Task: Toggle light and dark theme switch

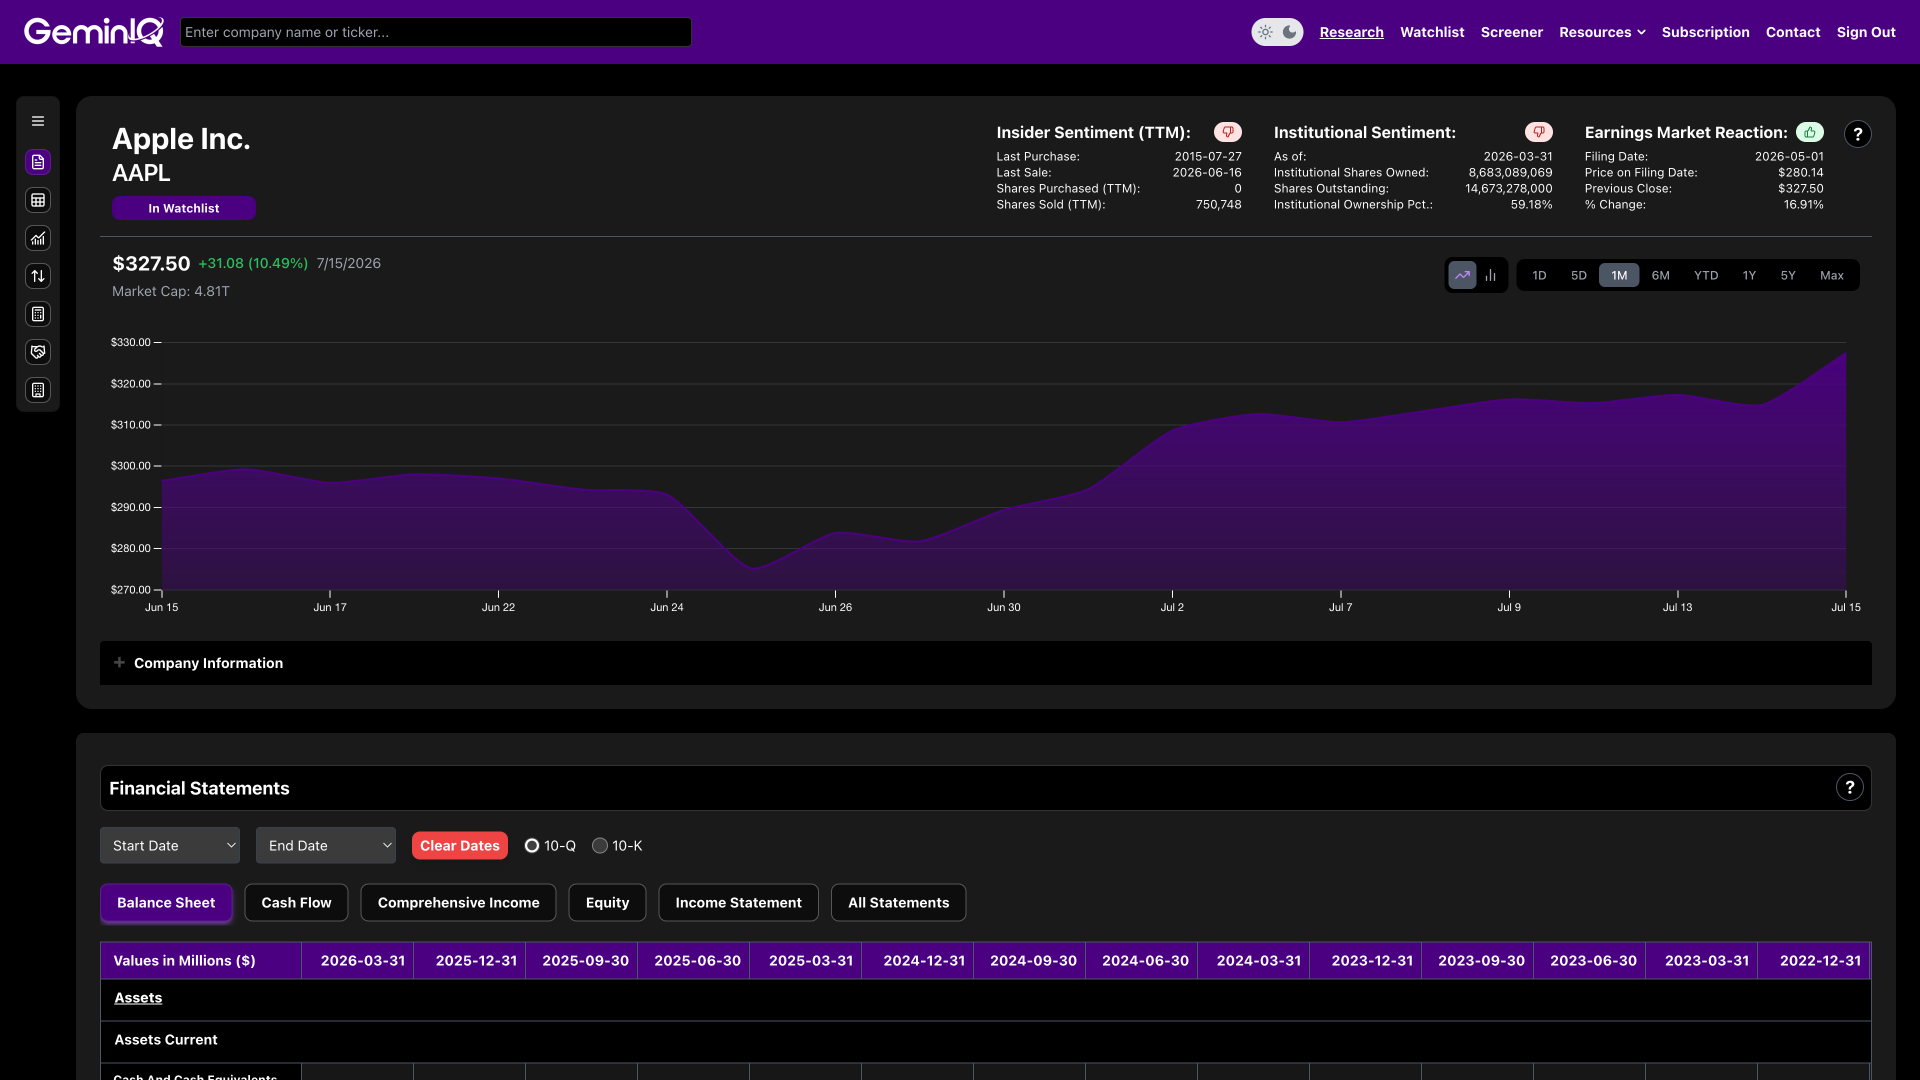Action: [x=1277, y=32]
